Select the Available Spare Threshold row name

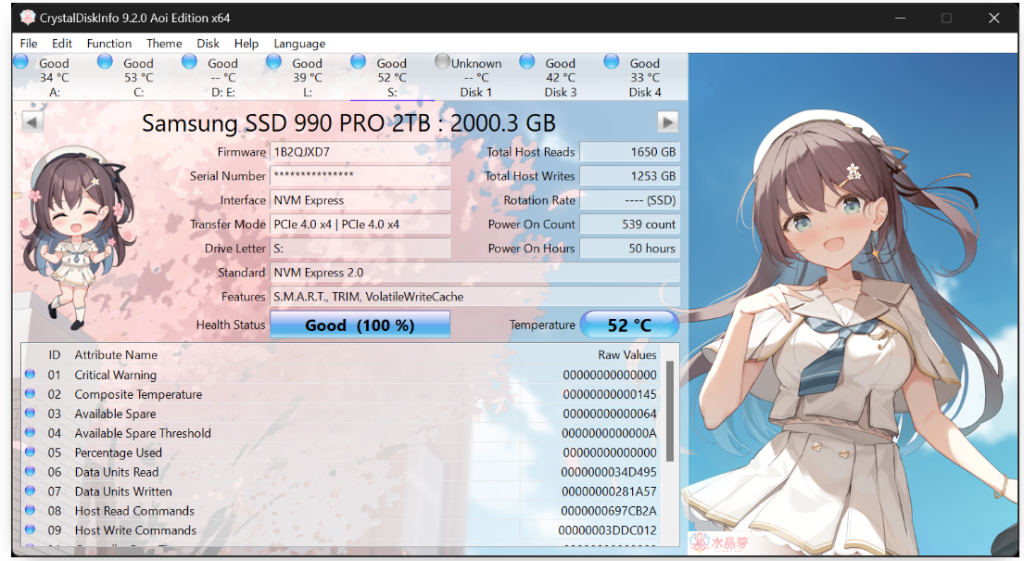click(x=142, y=433)
